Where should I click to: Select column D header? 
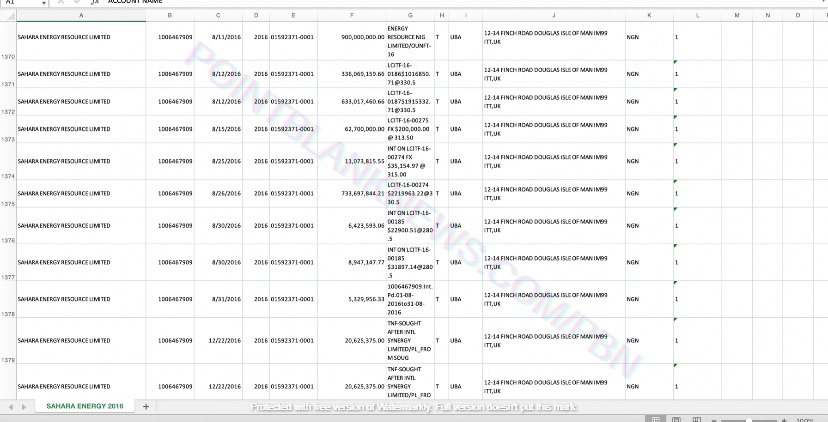256,15
